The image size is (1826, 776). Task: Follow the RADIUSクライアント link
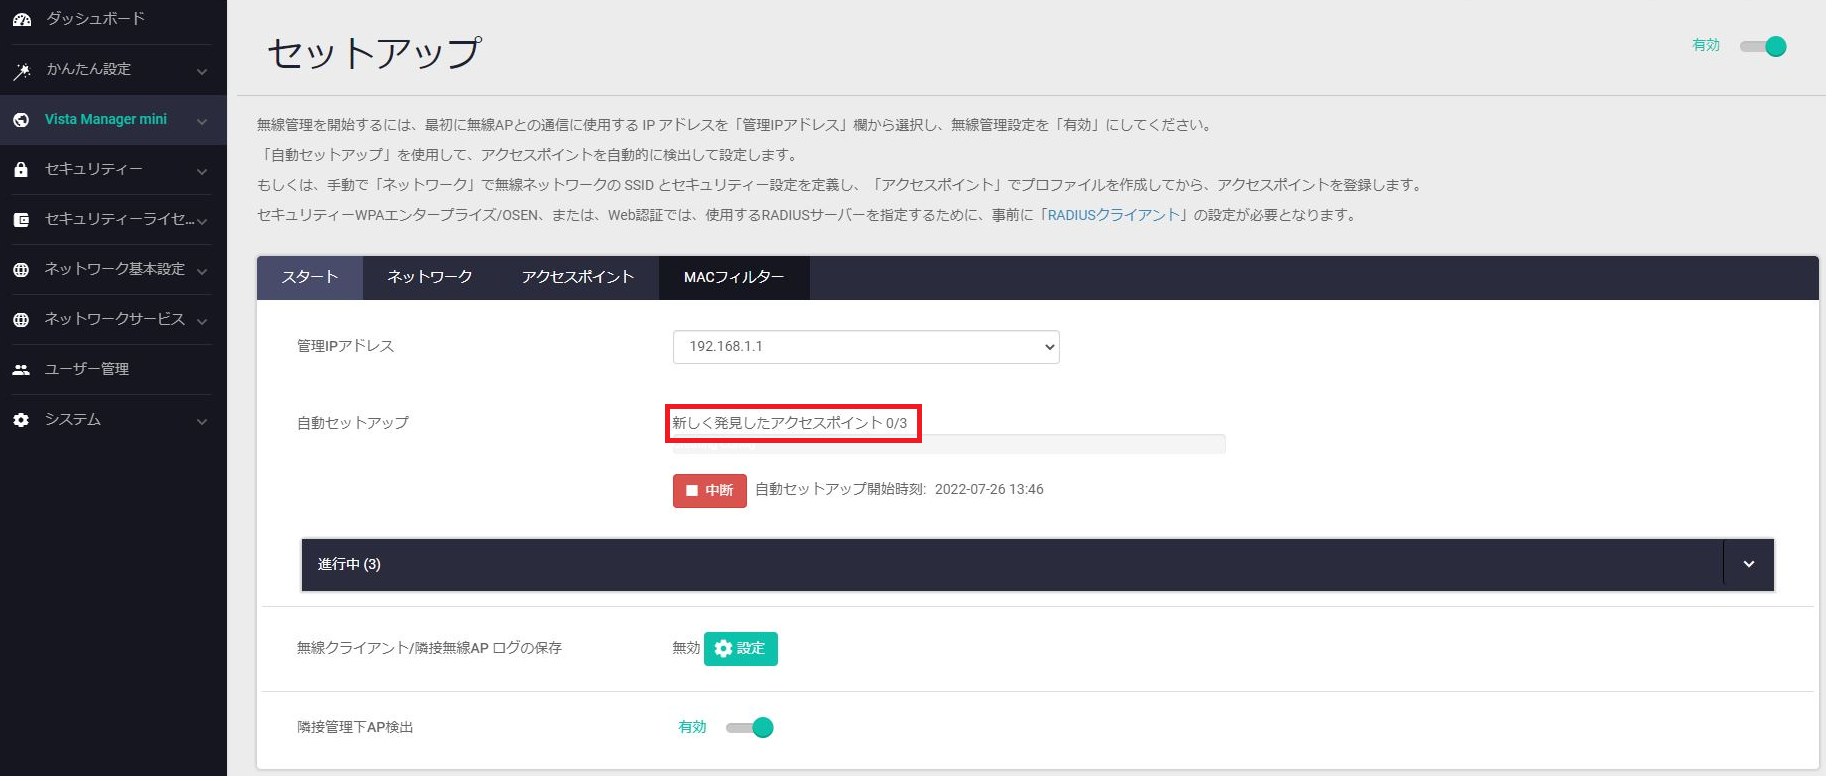(x=1113, y=215)
